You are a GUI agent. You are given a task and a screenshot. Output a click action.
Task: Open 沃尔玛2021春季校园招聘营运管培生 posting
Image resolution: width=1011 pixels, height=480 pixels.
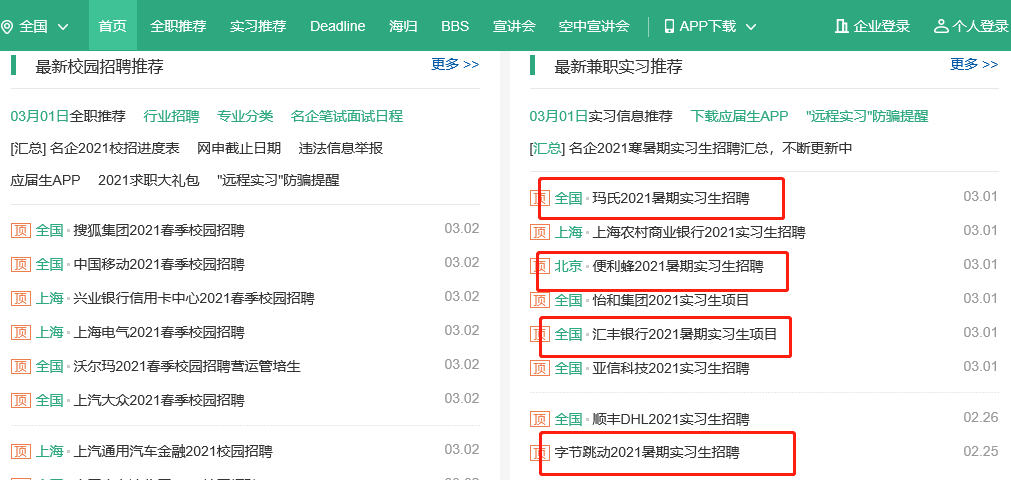187,366
